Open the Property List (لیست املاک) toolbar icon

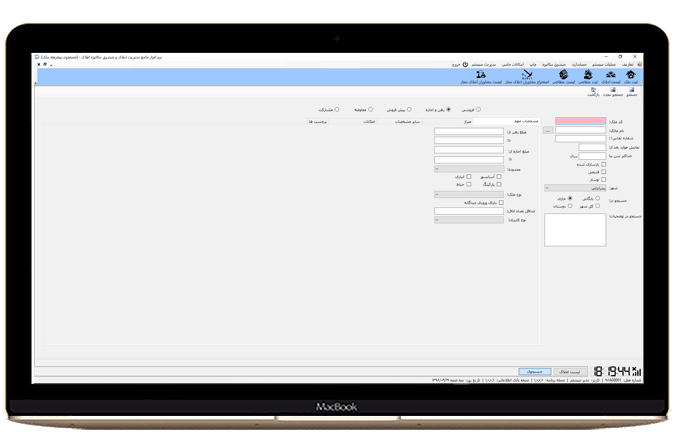(x=610, y=74)
